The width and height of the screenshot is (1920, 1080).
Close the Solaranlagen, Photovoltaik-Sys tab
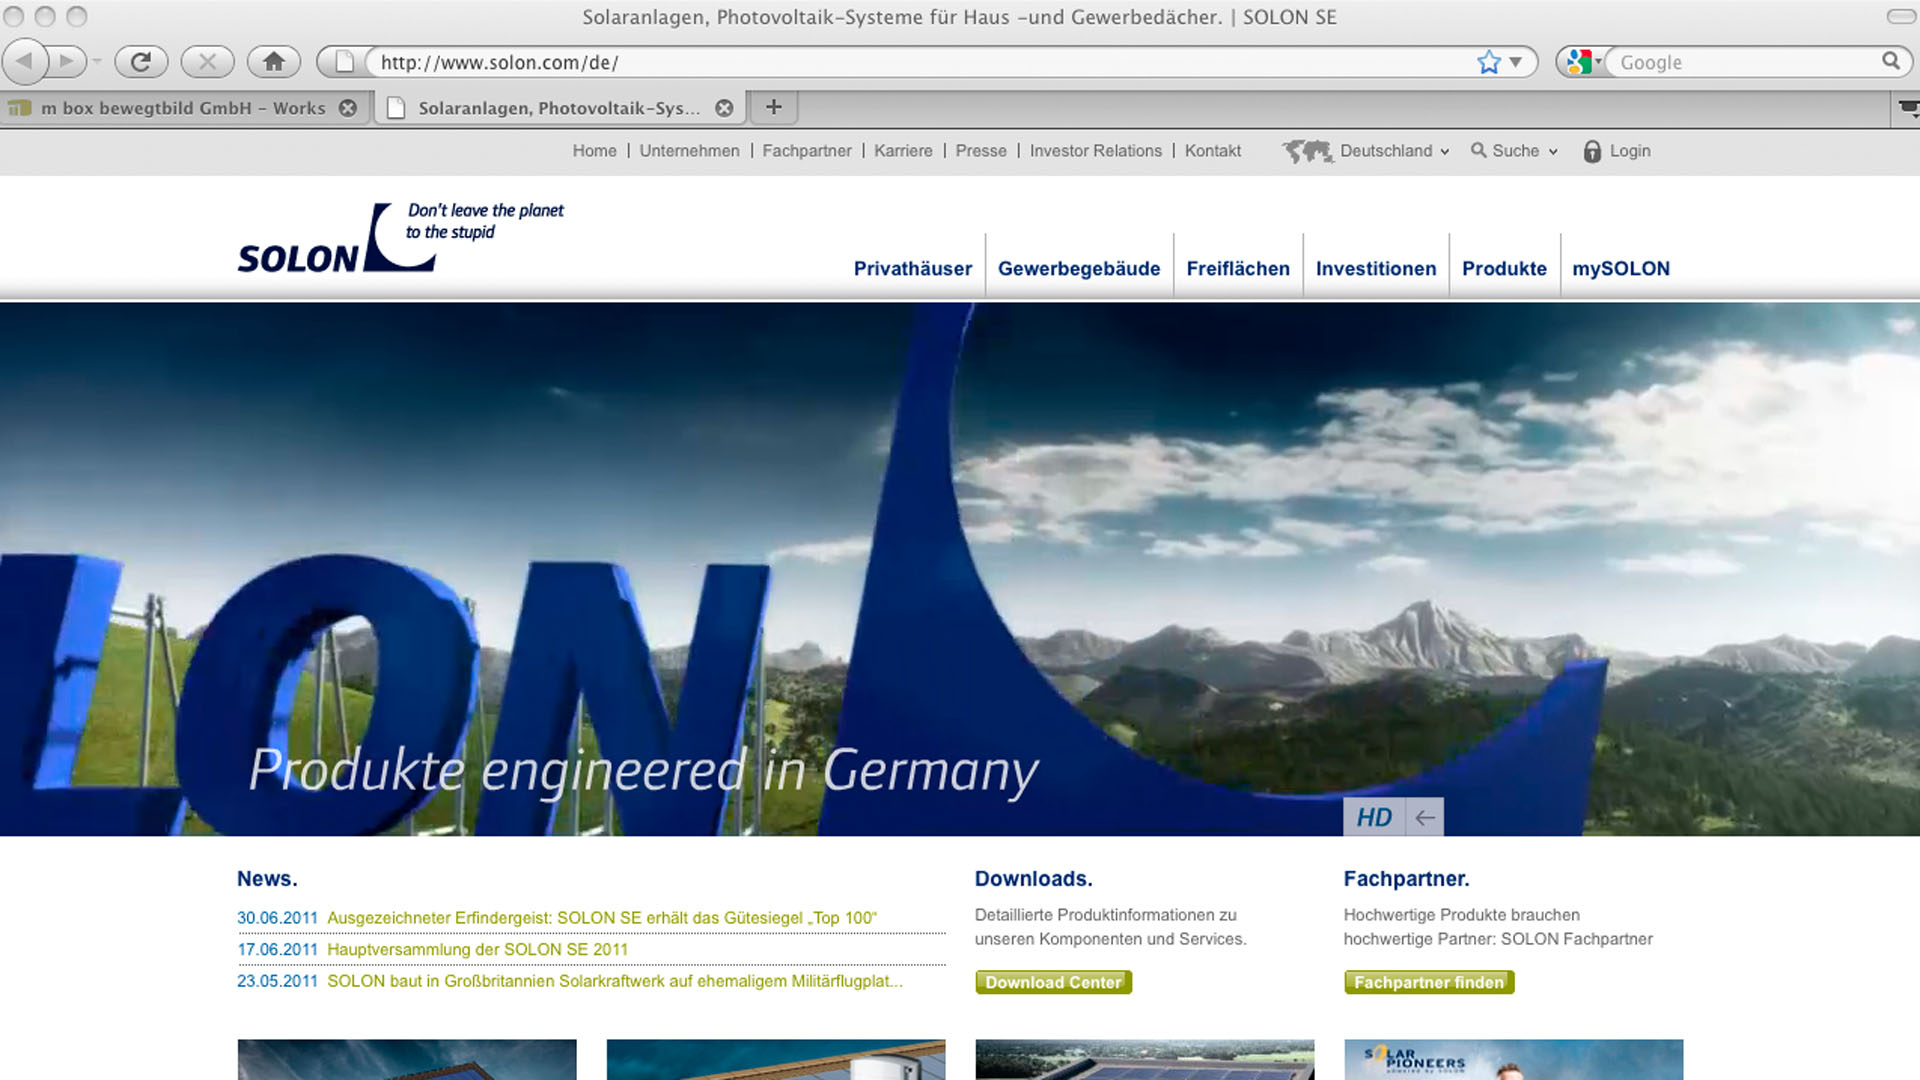[724, 108]
